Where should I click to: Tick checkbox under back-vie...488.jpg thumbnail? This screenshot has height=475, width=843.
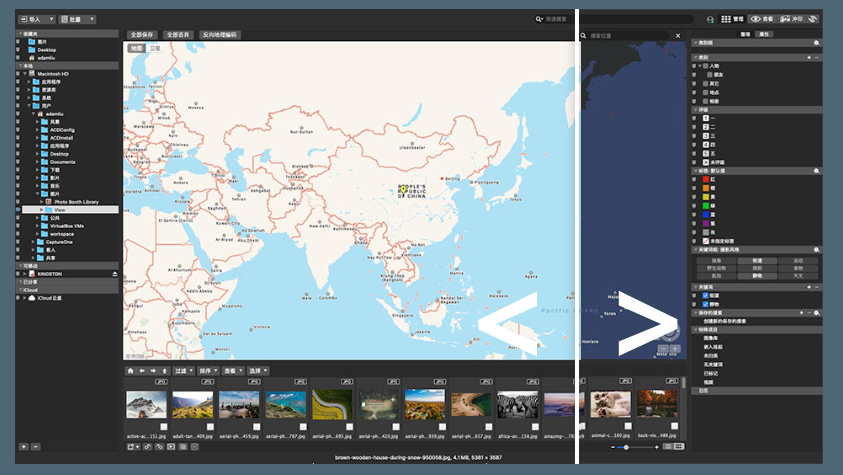click(674, 426)
